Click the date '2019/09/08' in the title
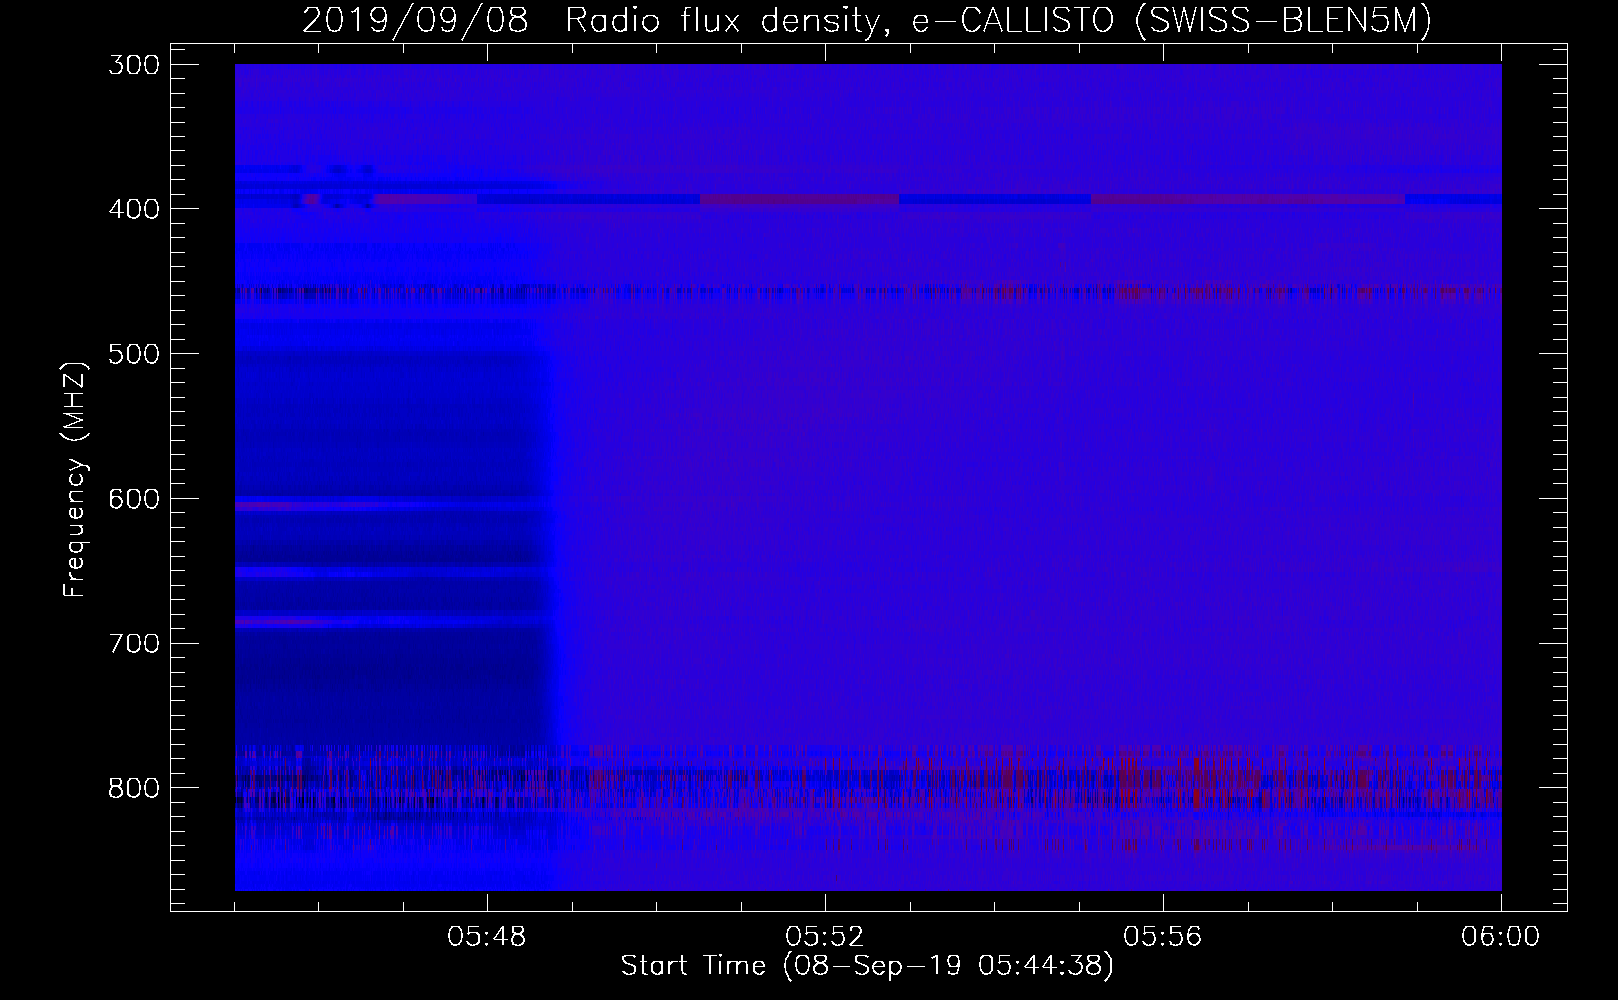This screenshot has width=1618, height=1000. pyautogui.click(x=415, y=20)
